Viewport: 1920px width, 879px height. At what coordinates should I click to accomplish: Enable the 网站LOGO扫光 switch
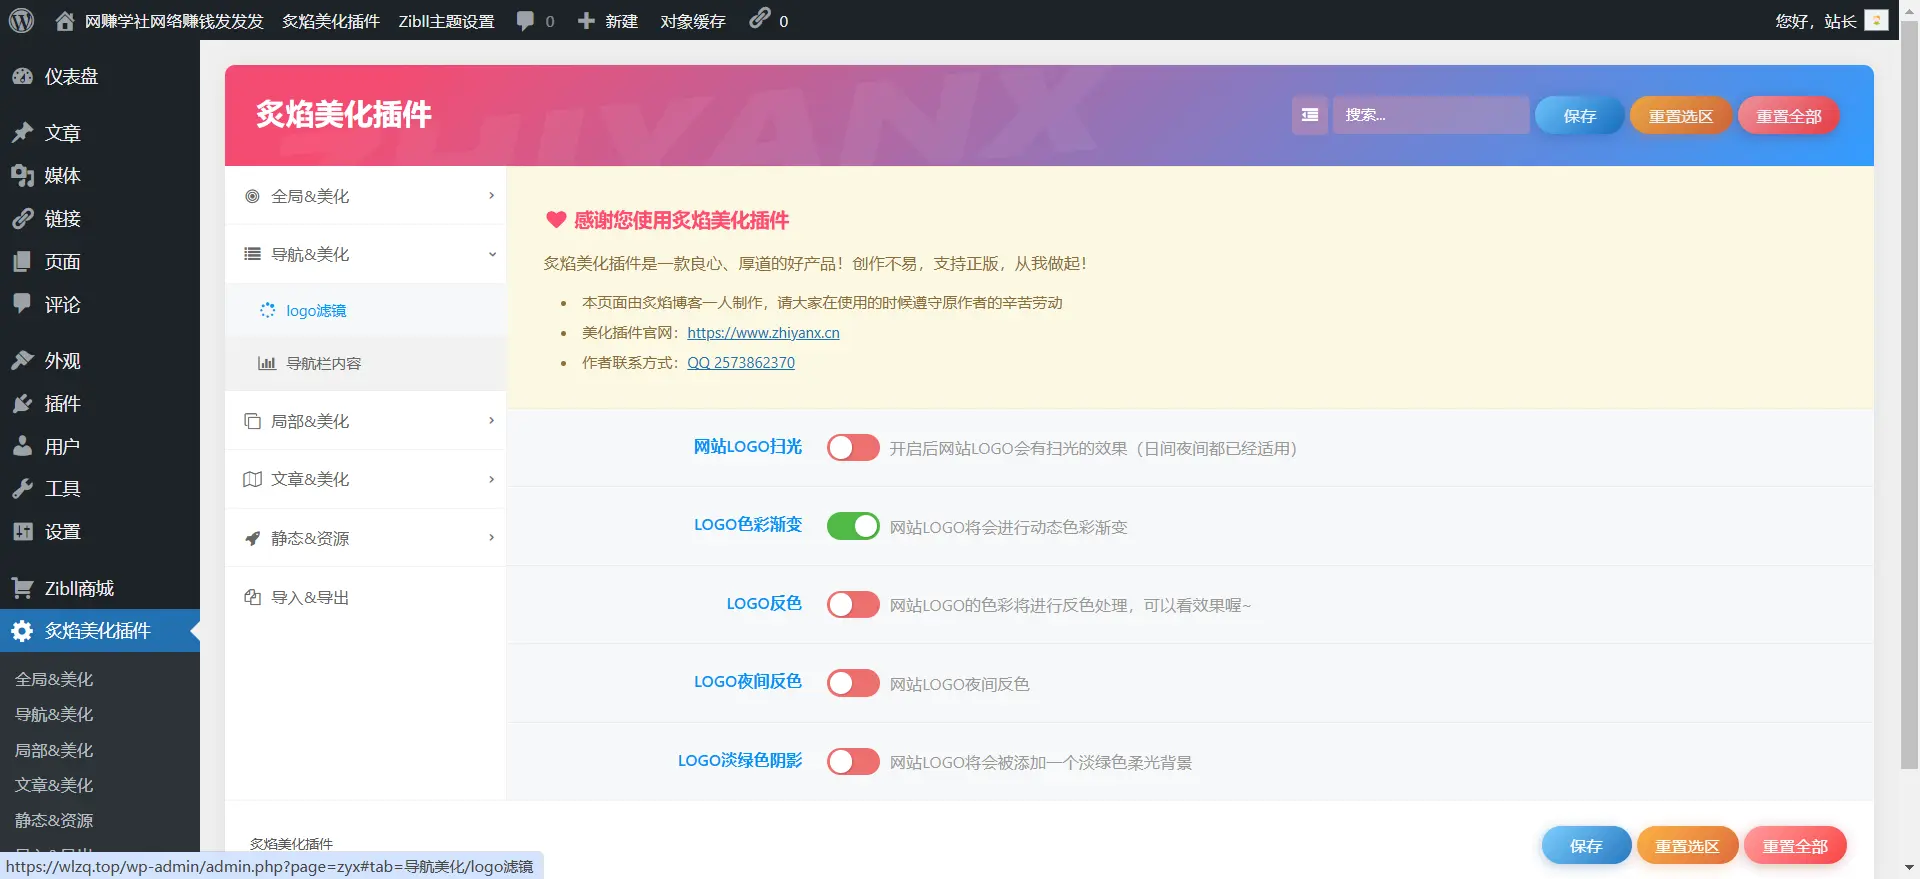pos(853,448)
